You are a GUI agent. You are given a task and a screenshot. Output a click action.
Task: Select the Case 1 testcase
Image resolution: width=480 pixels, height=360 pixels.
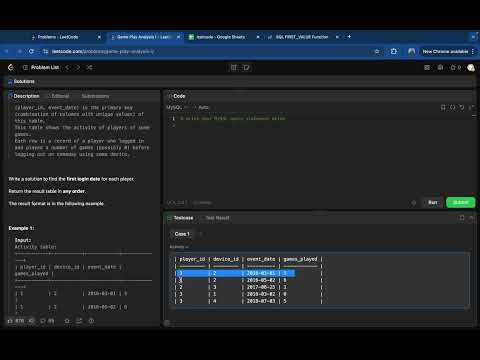coord(182,234)
